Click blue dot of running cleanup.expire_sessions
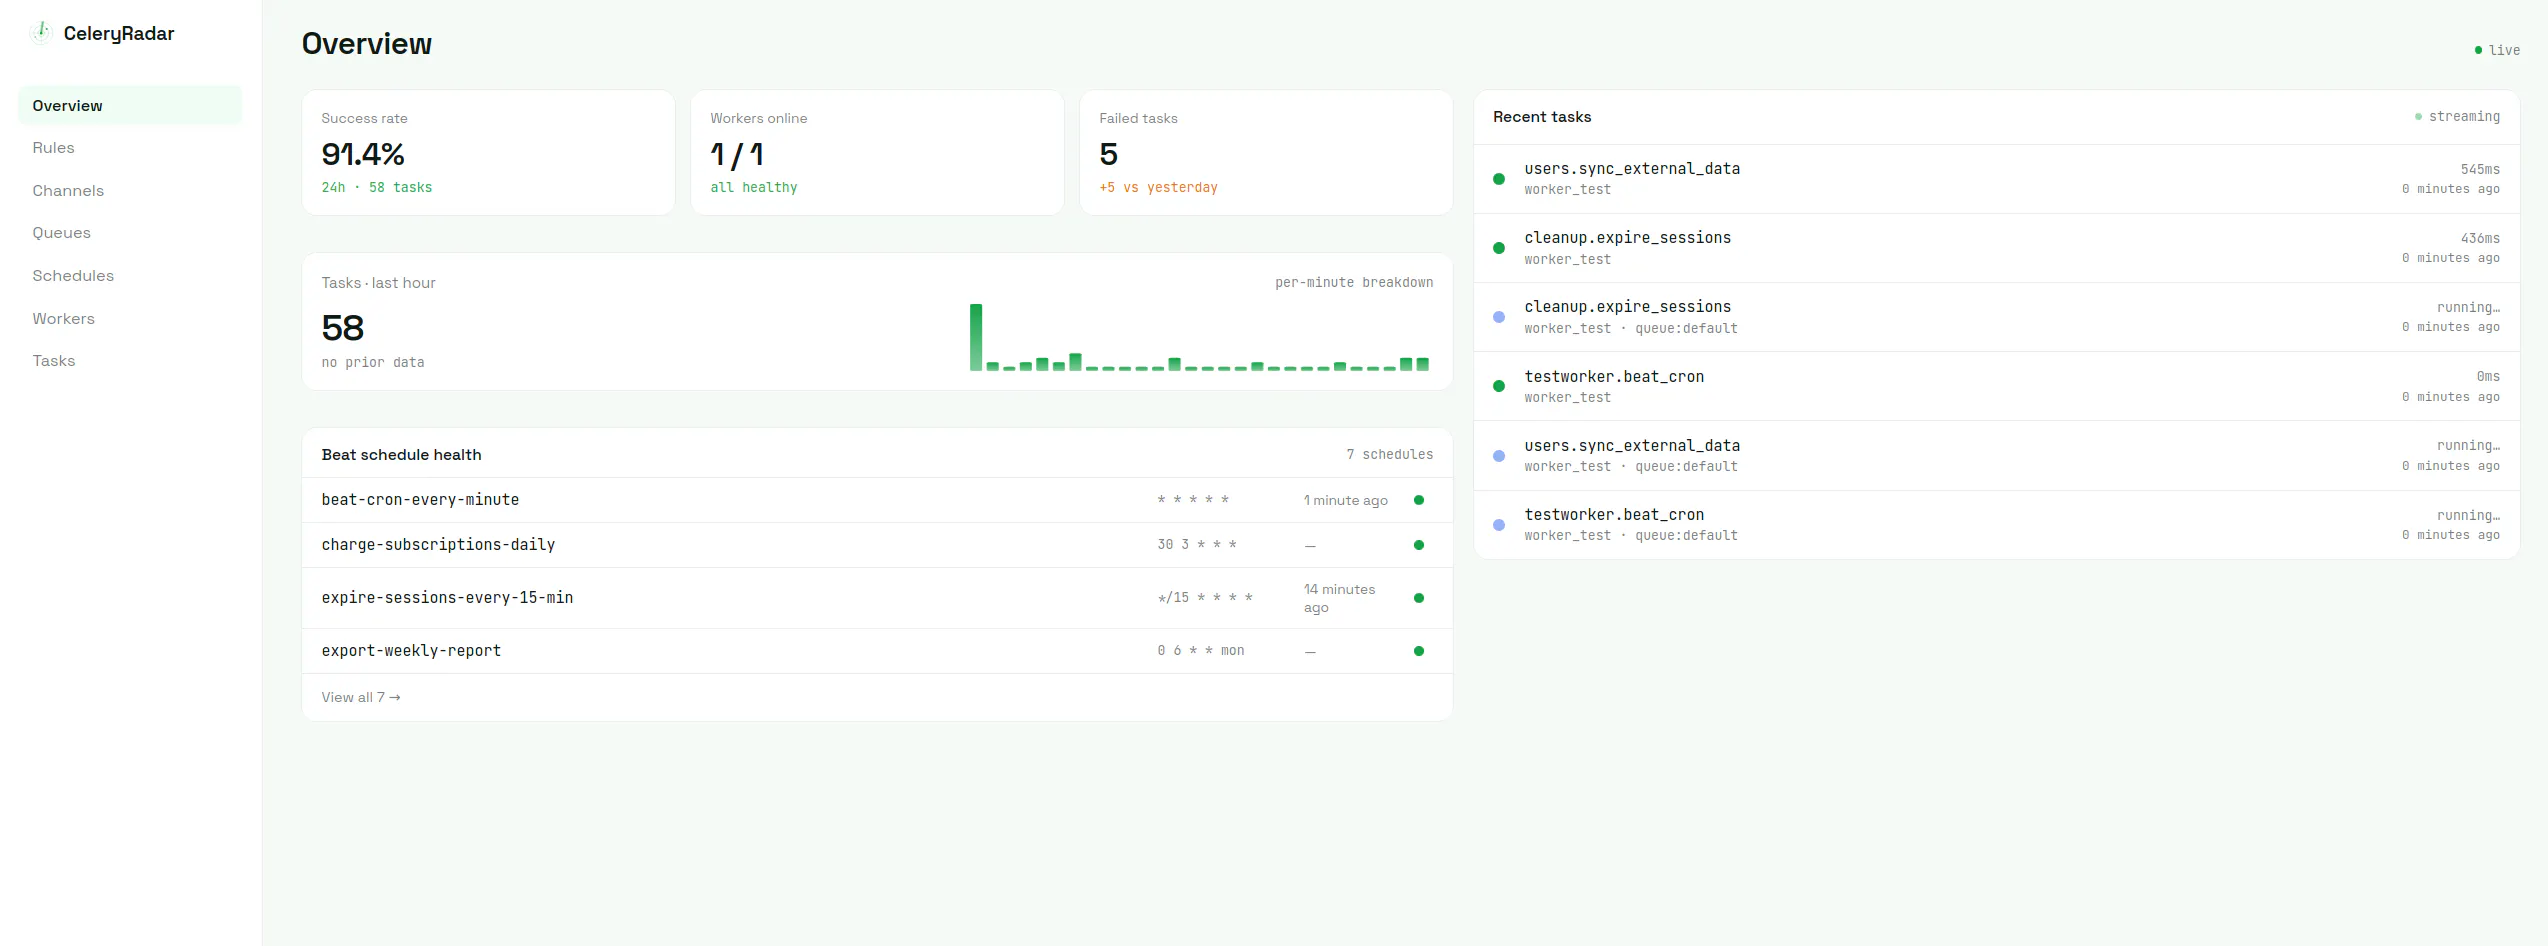 click(1498, 317)
